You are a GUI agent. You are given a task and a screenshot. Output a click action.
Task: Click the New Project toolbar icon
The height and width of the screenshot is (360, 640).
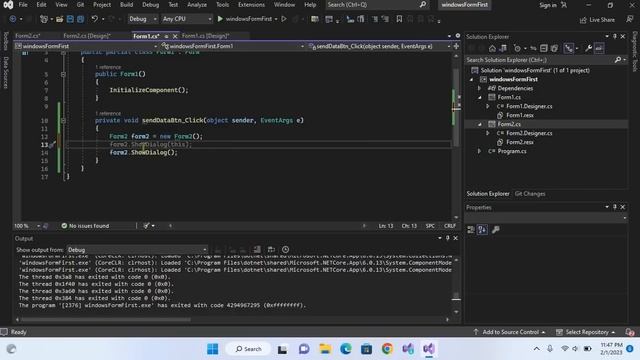click(44, 19)
